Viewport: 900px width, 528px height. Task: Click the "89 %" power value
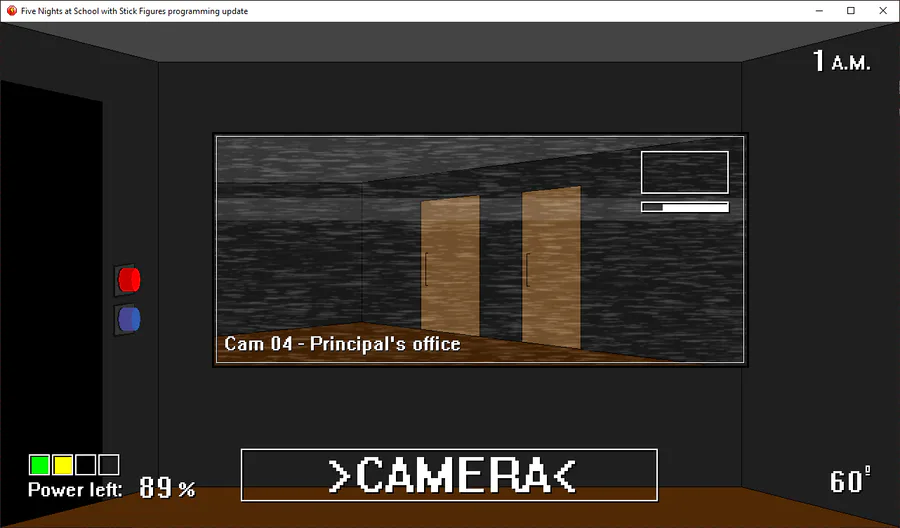point(167,488)
